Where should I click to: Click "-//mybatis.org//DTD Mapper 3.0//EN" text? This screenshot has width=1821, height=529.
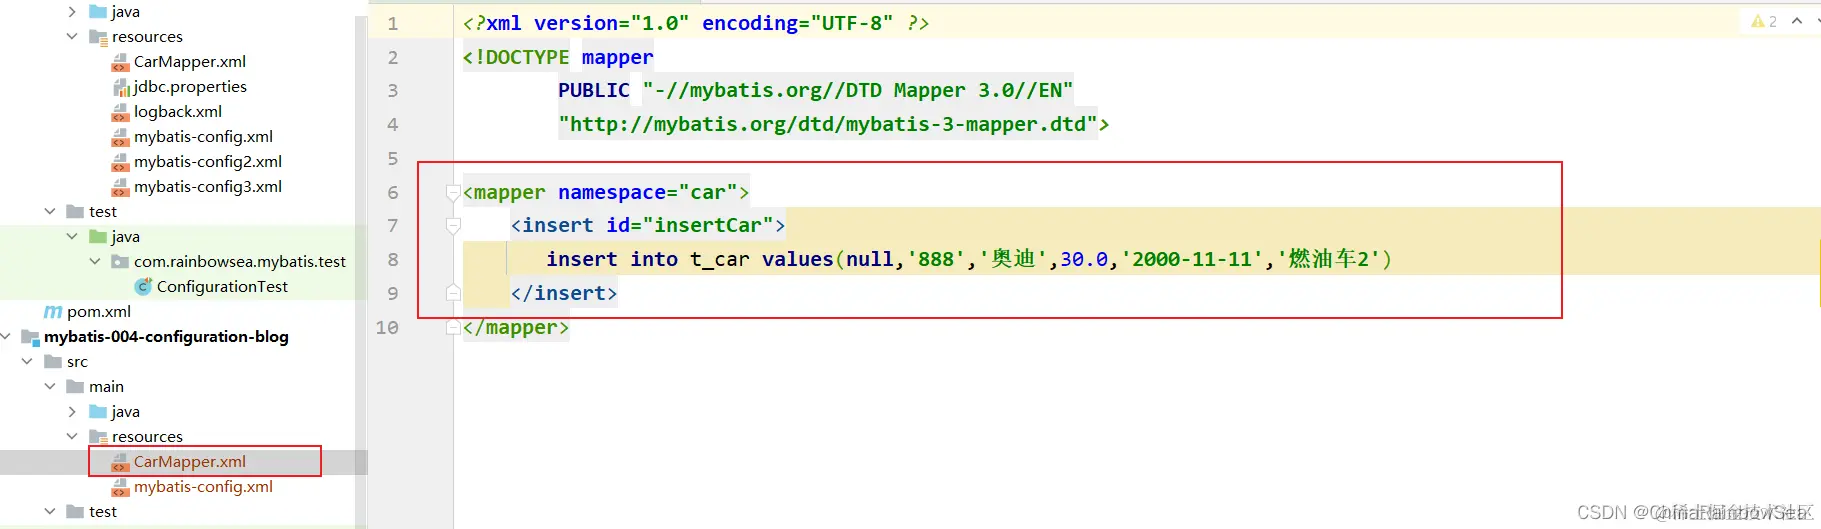(858, 90)
